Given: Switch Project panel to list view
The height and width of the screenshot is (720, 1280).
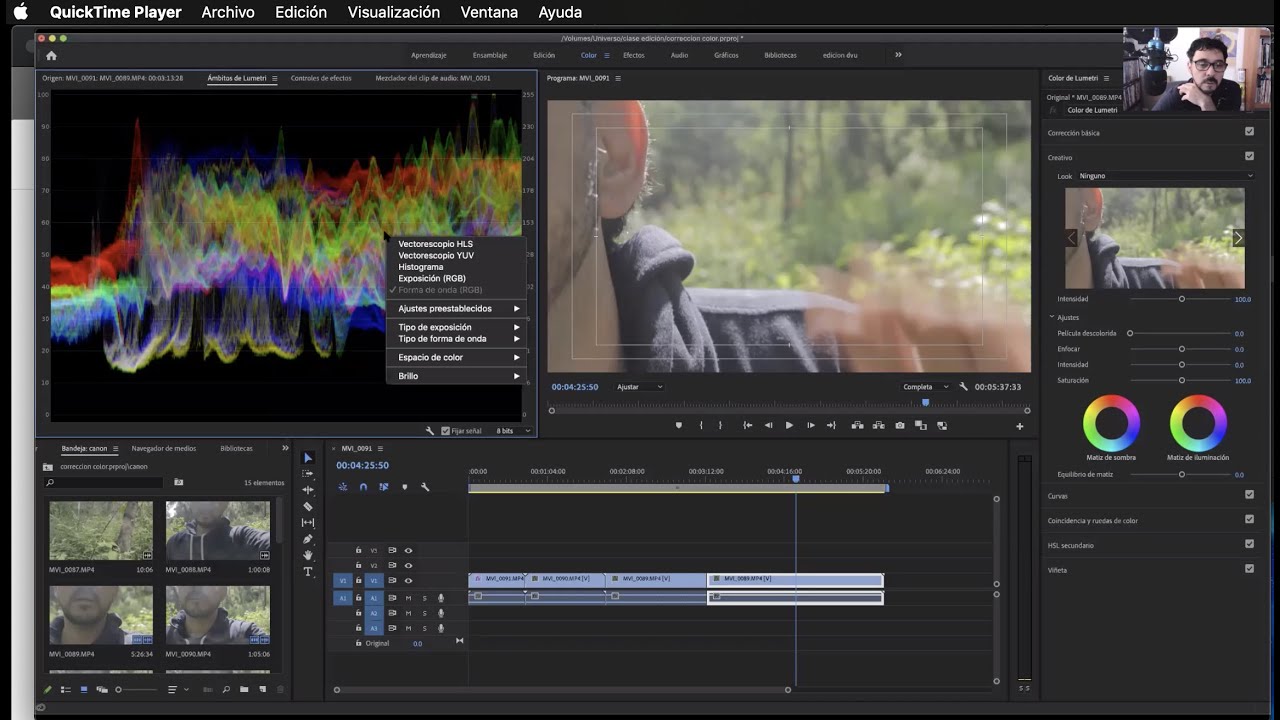Looking at the screenshot, I should (x=66, y=689).
